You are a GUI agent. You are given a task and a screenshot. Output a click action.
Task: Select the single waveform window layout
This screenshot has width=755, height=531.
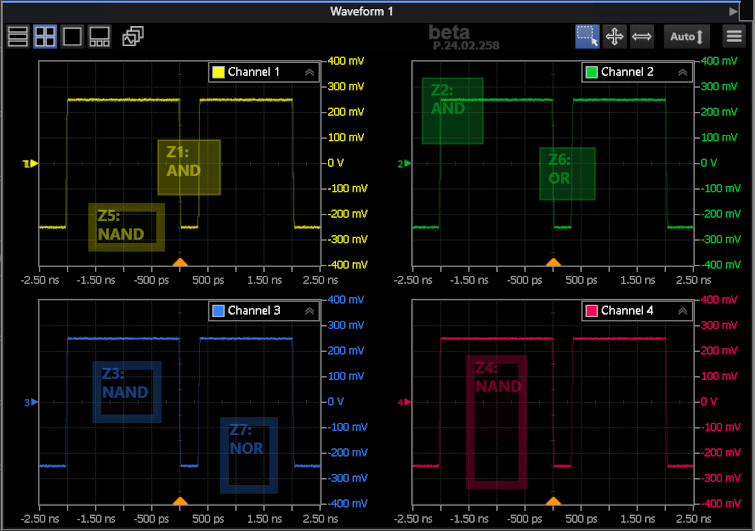(x=72, y=37)
